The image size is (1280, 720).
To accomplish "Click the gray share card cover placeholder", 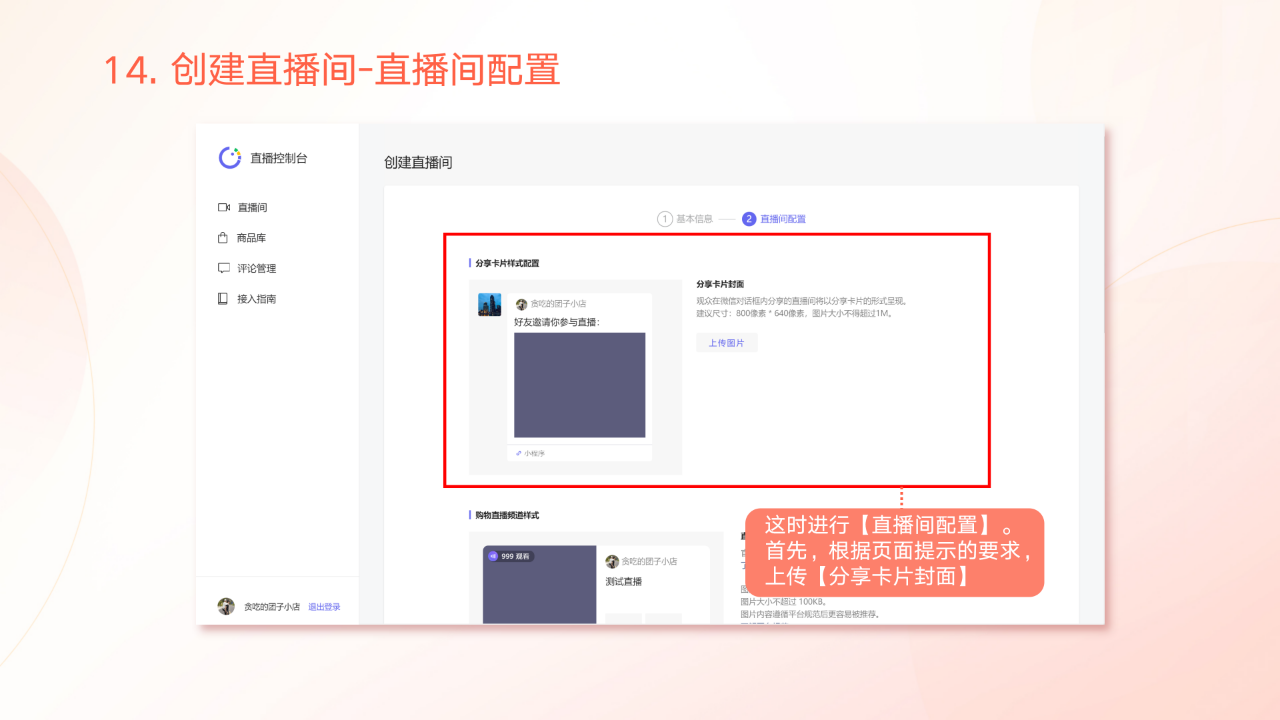I will (580, 385).
